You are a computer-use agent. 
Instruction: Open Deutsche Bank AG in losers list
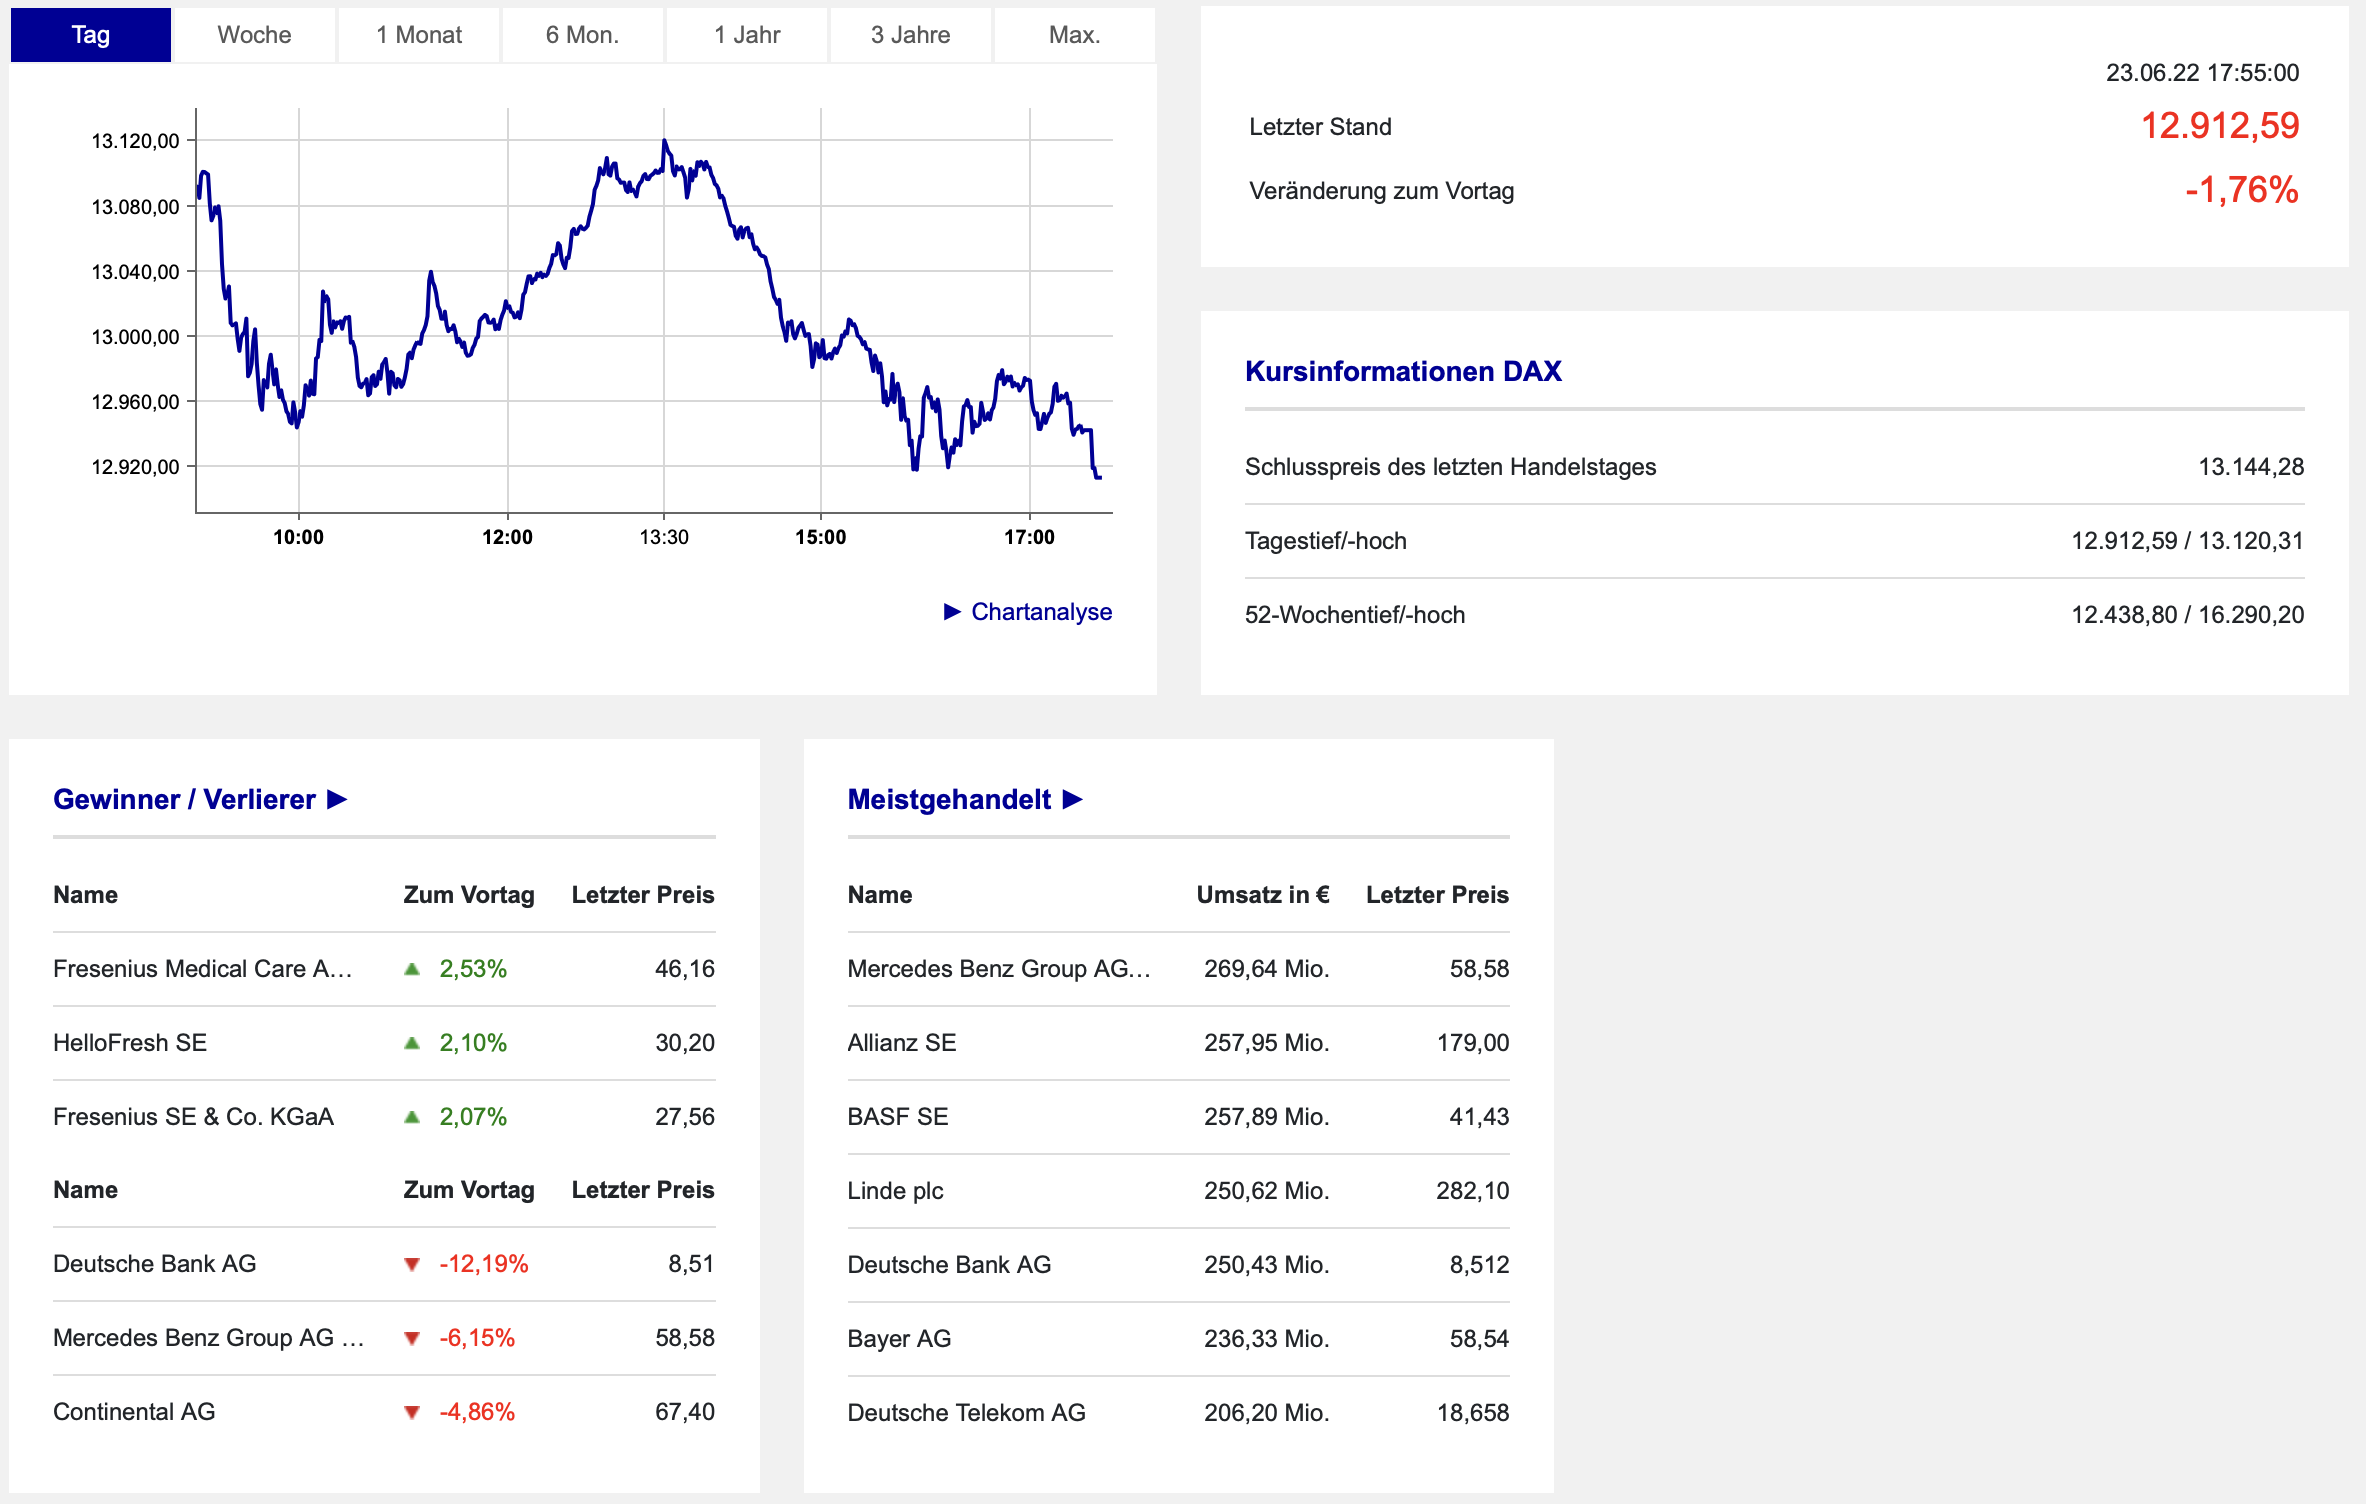coord(155,1264)
